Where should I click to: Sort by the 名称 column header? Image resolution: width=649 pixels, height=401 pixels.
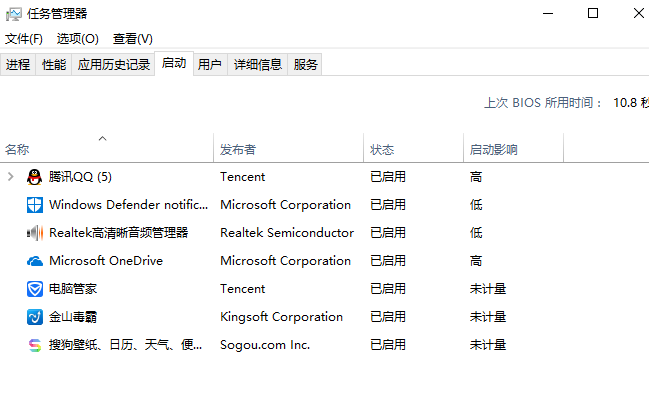click(x=18, y=150)
